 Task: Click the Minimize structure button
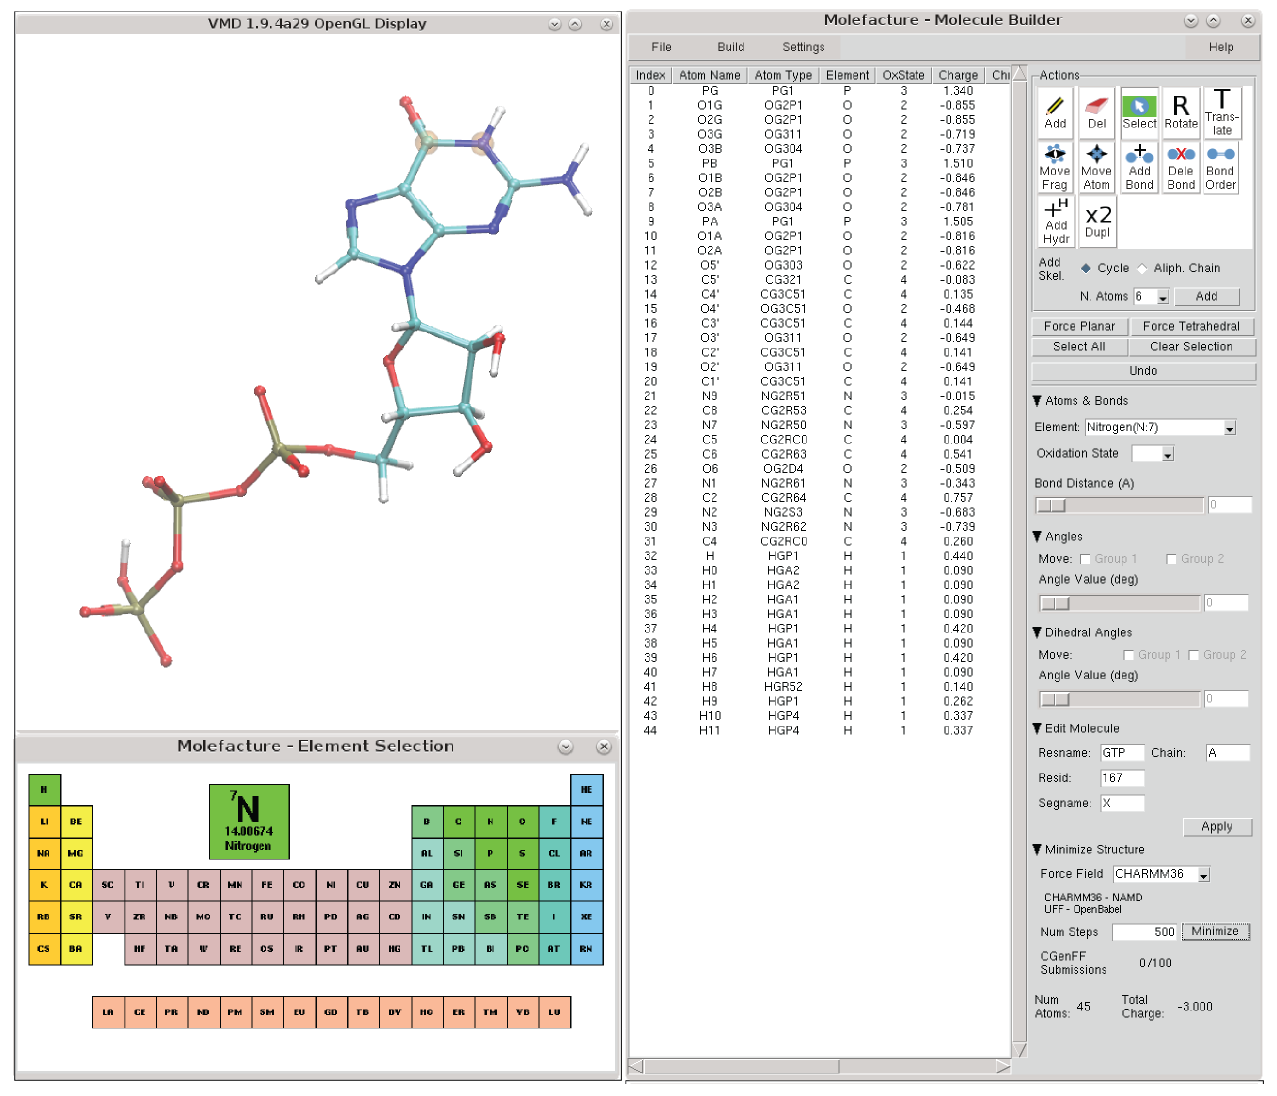click(x=1215, y=932)
